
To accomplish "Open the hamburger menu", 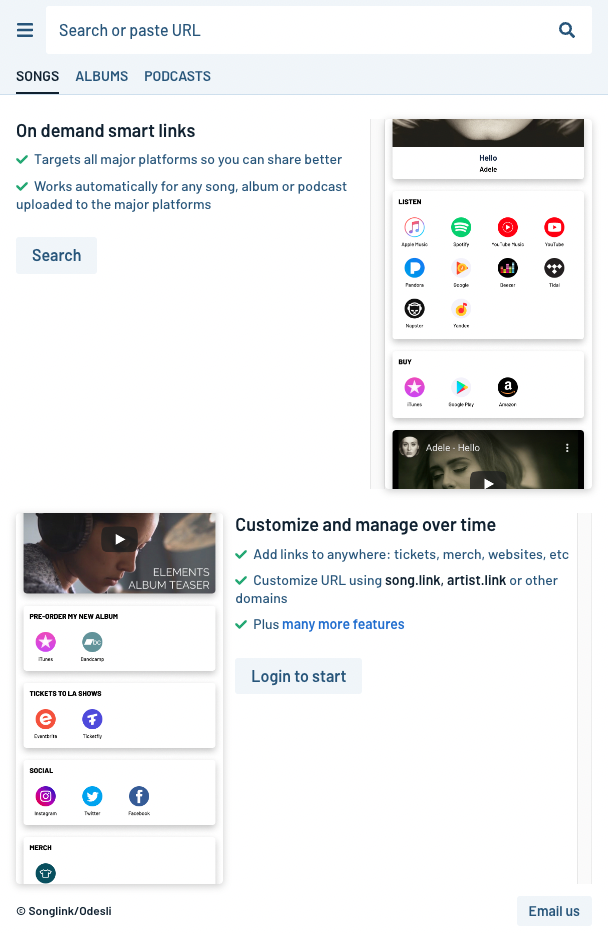I will tap(25, 31).
